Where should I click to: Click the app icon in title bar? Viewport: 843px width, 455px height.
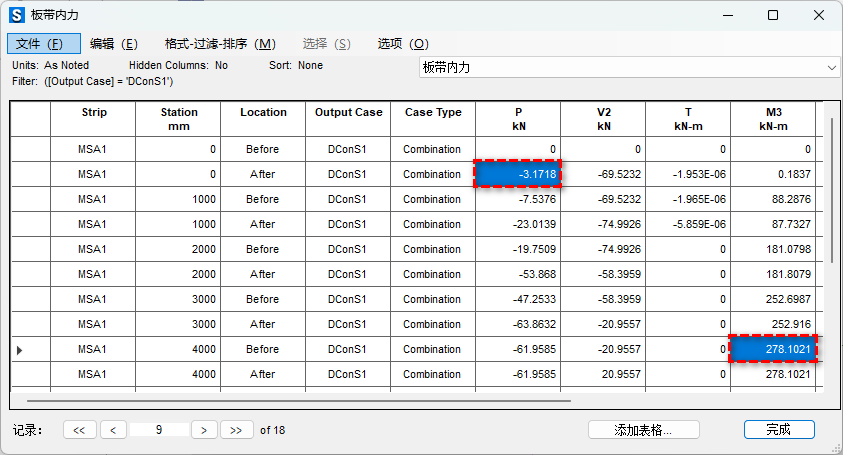coord(18,15)
